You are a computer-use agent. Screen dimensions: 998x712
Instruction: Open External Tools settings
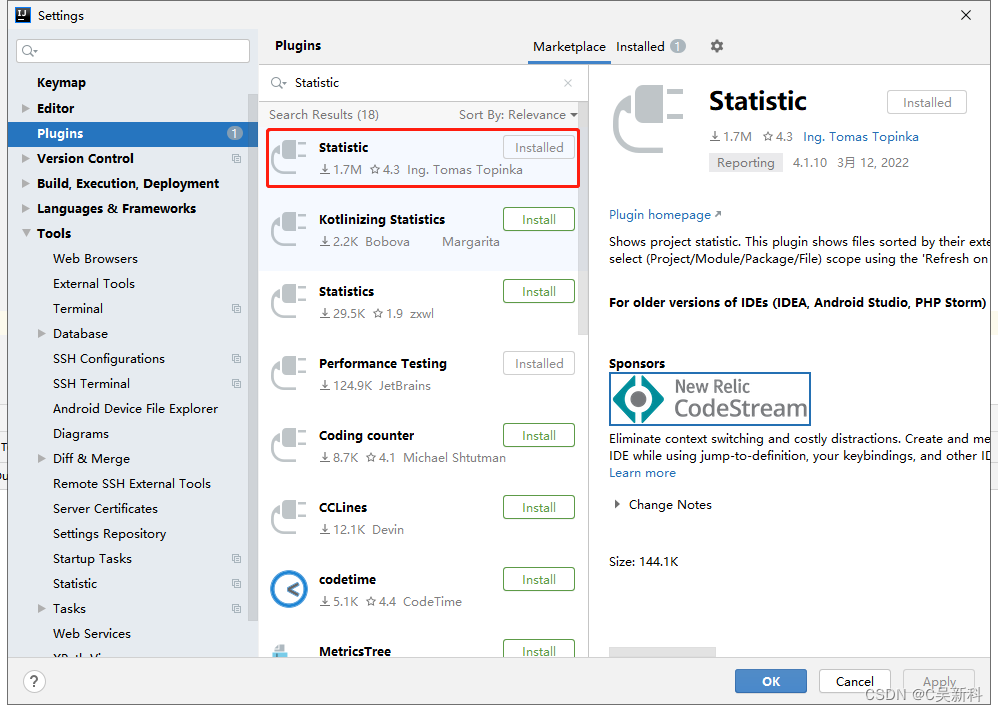[94, 284]
